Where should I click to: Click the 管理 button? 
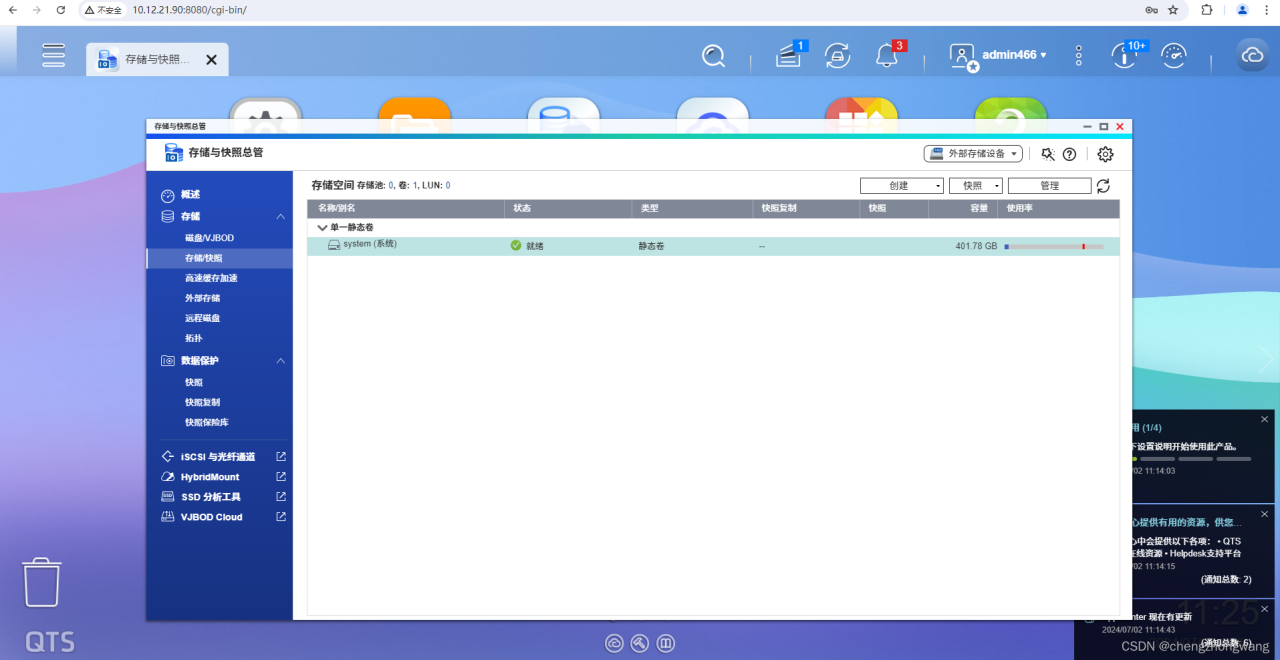pos(1049,186)
